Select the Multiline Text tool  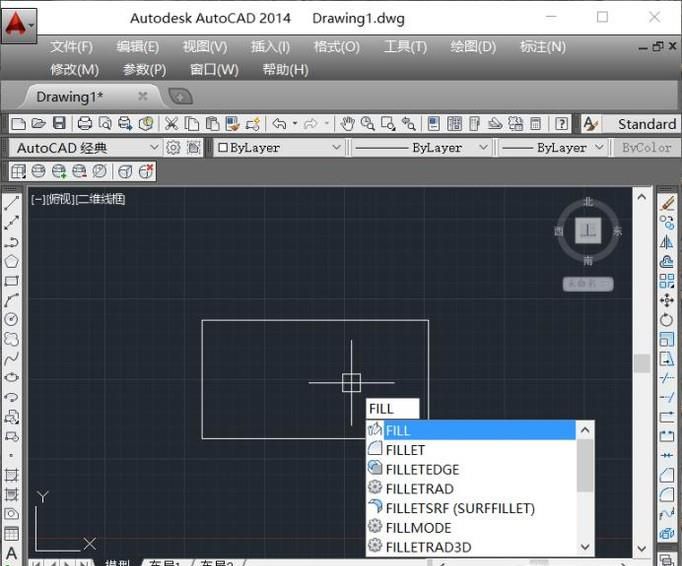coord(11,553)
